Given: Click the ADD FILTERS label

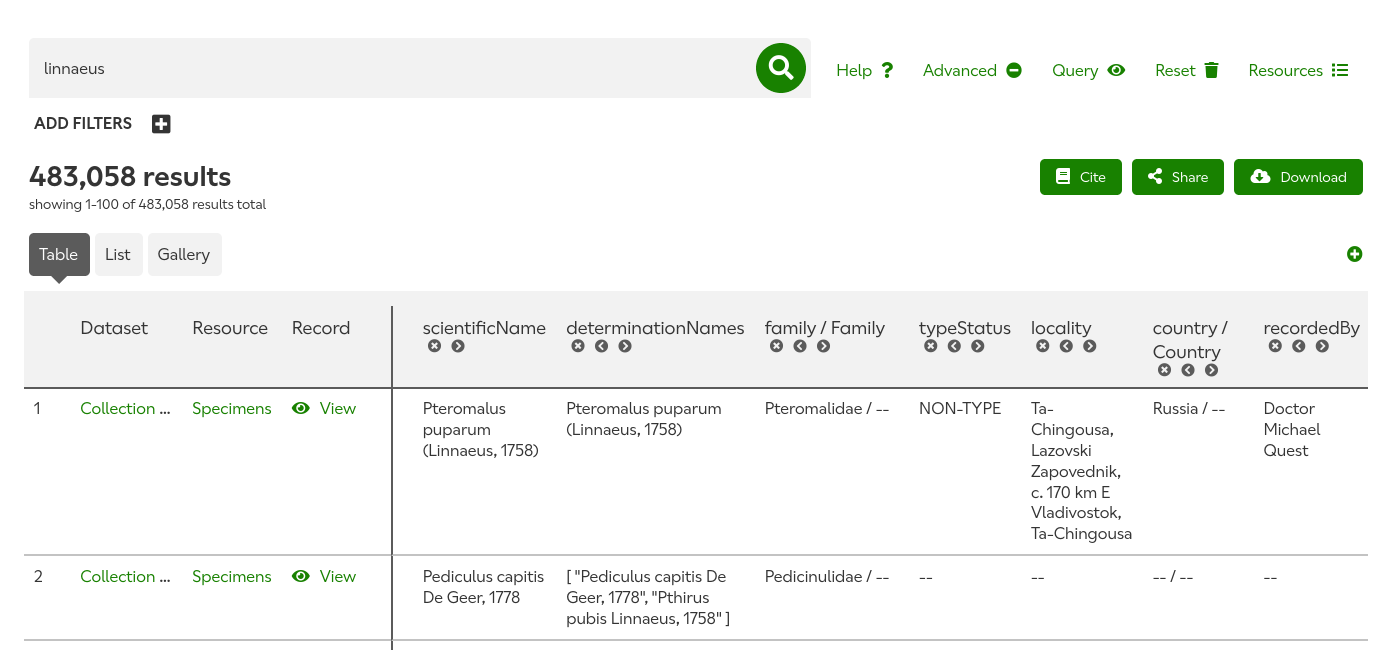Looking at the screenshot, I should click(x=83, y=124).
